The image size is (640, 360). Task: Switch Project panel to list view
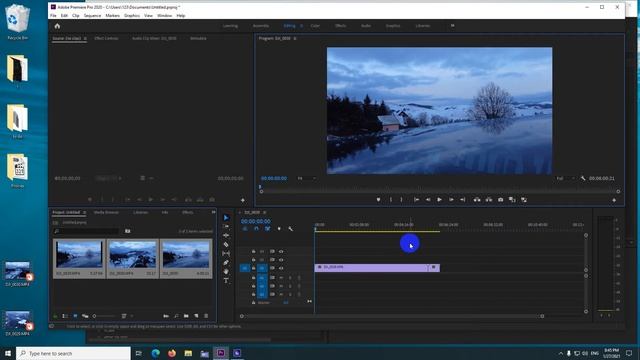click(x=65, y=316)
